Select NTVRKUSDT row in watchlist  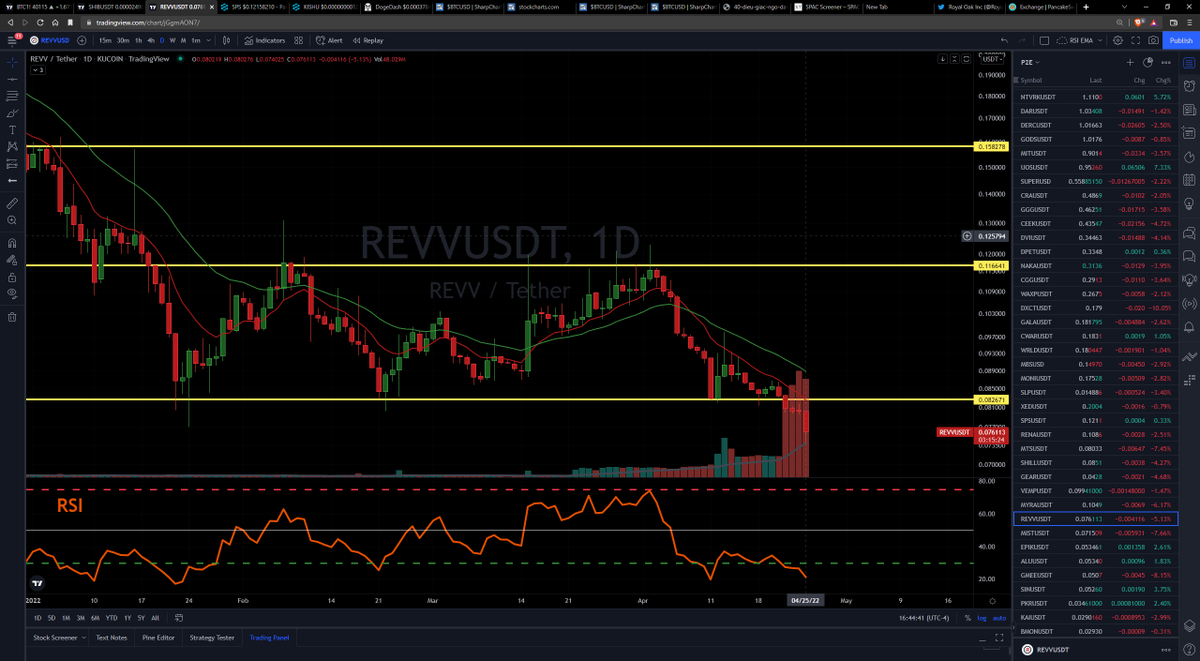pos(1096,96)
